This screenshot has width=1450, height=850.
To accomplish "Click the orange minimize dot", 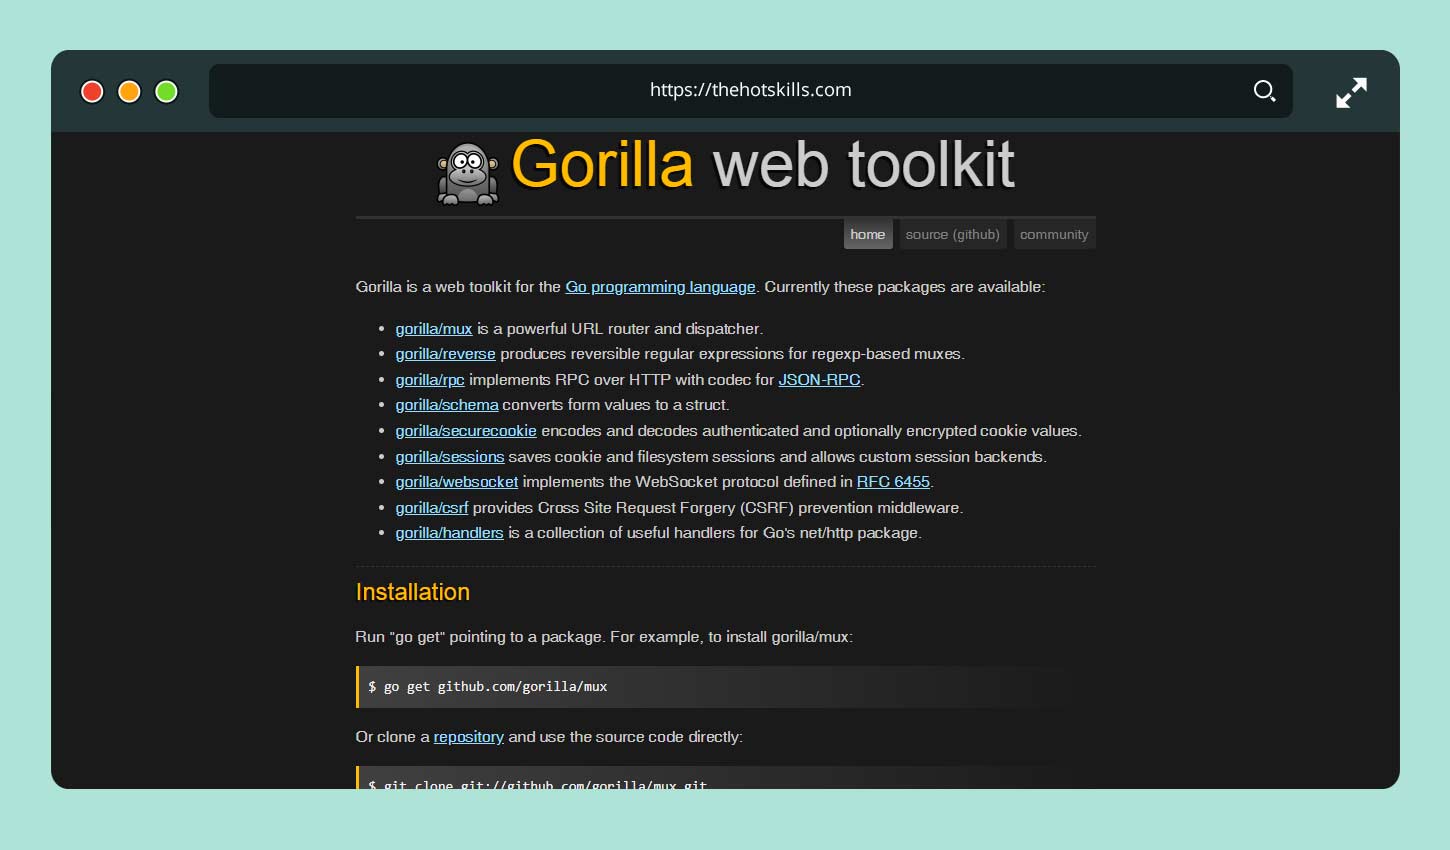I will [x=129, y=92].
